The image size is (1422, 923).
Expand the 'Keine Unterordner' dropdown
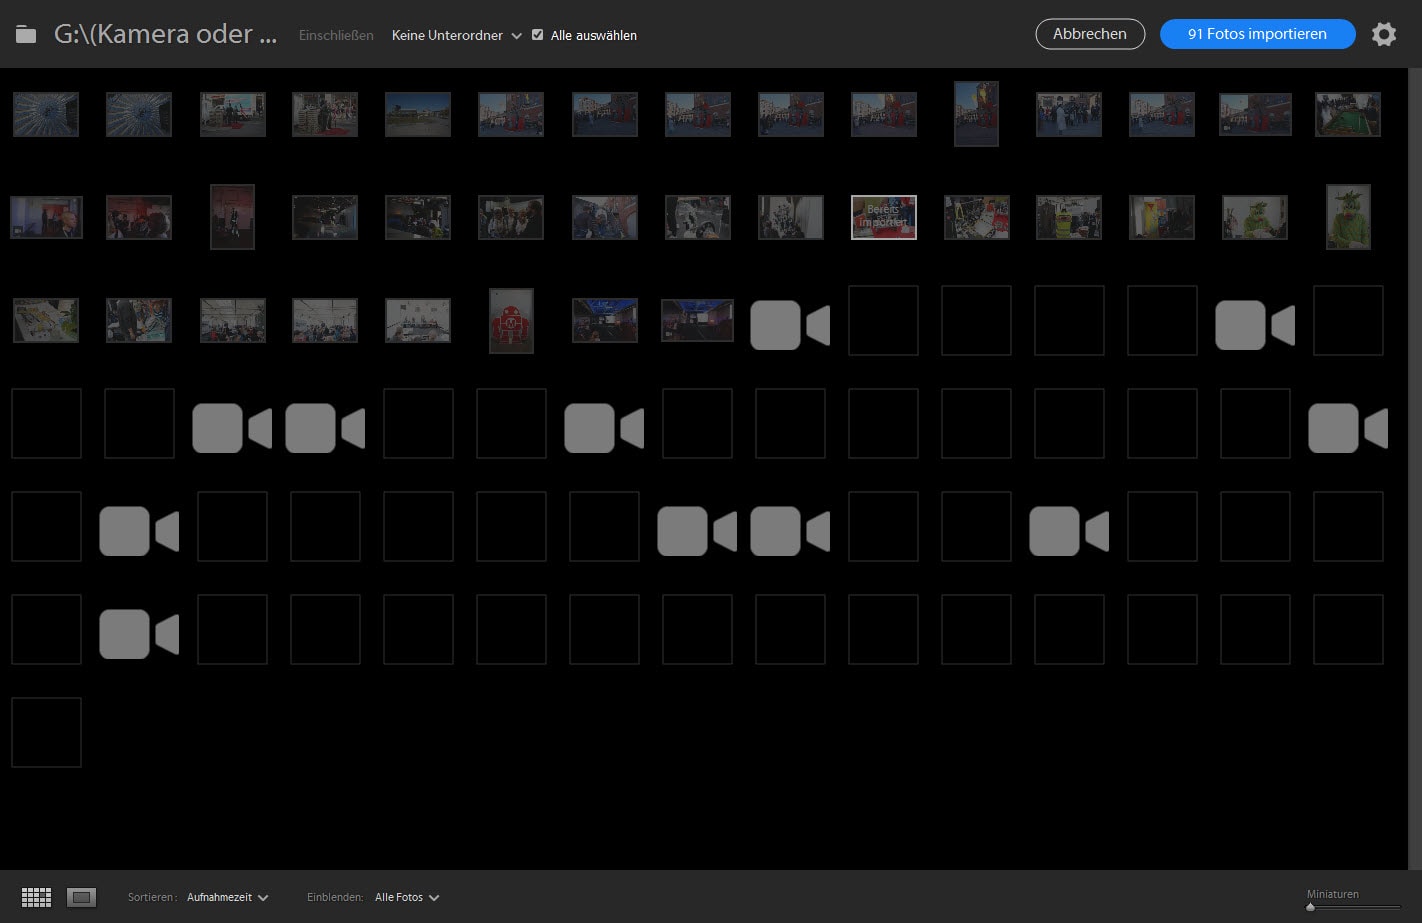[456, 35]
